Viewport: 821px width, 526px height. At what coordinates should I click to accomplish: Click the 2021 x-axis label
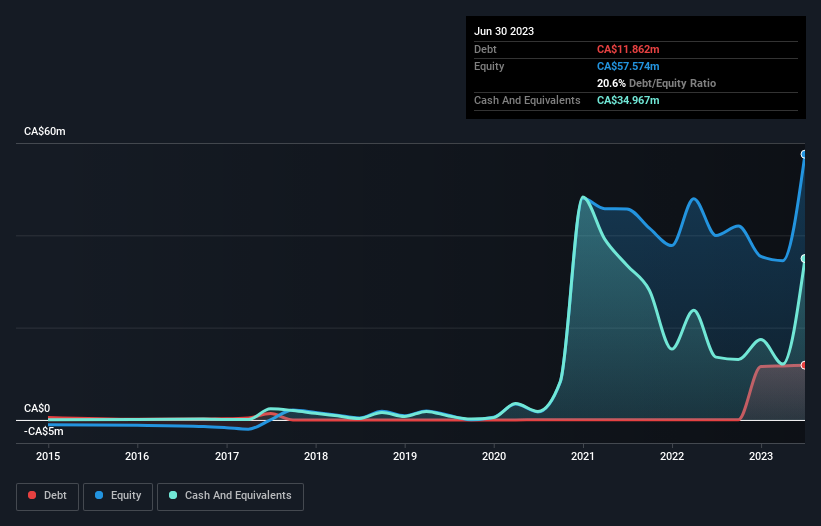(583, 456)
